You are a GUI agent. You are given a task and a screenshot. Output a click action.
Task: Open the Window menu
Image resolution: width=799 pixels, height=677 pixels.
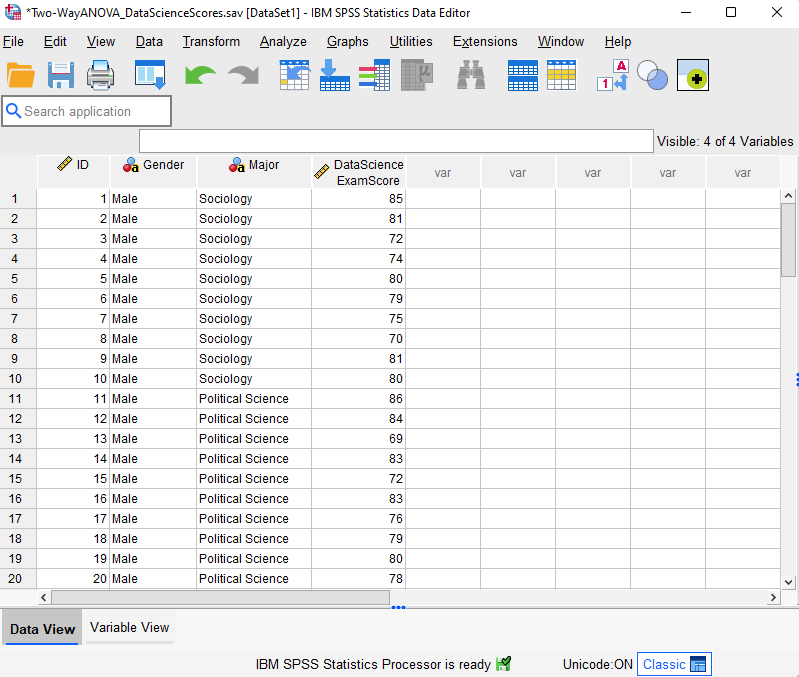pos(561,41)
